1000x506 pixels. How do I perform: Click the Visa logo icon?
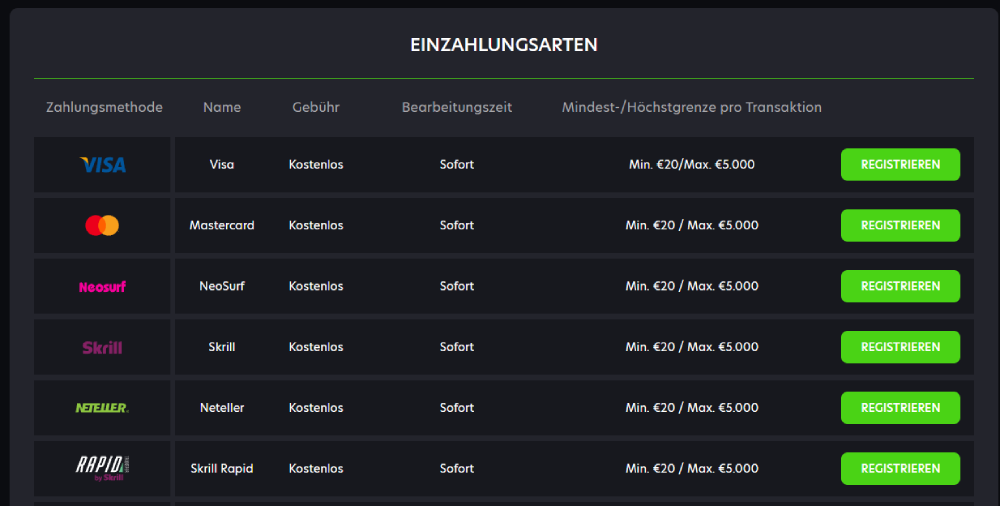(x=103, y=165)
